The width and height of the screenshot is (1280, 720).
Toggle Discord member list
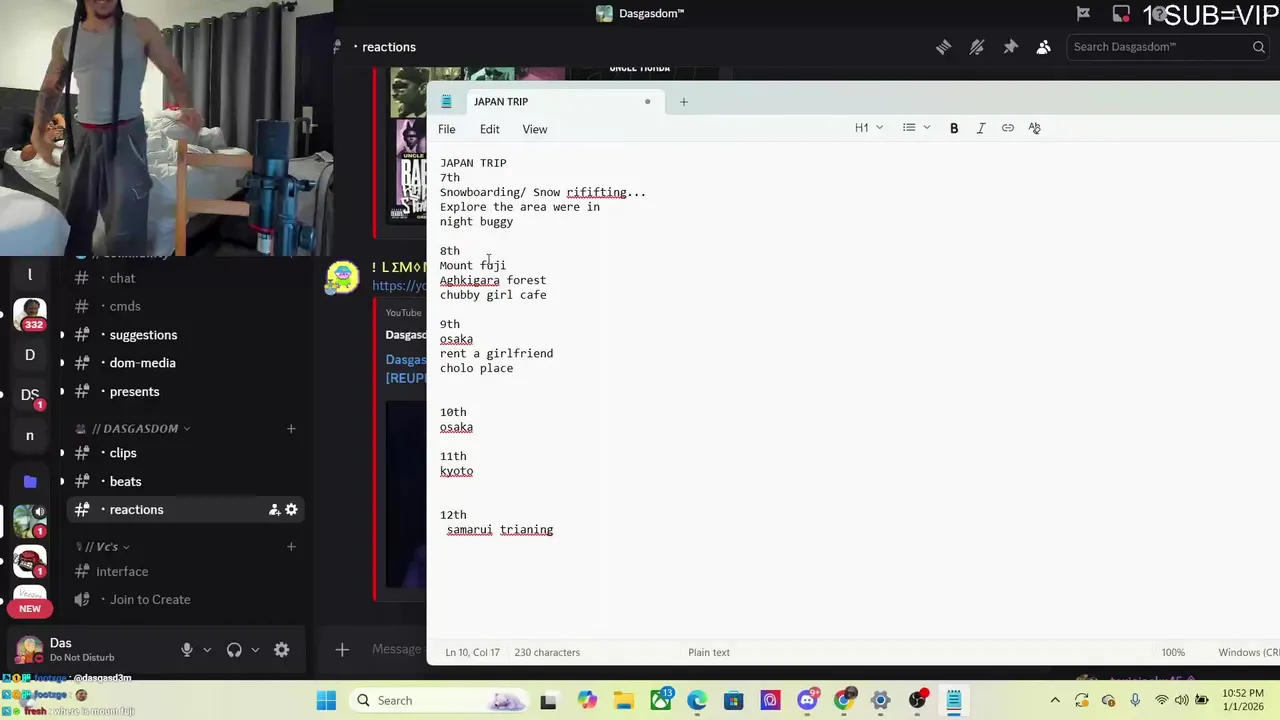pos(1044,47)
